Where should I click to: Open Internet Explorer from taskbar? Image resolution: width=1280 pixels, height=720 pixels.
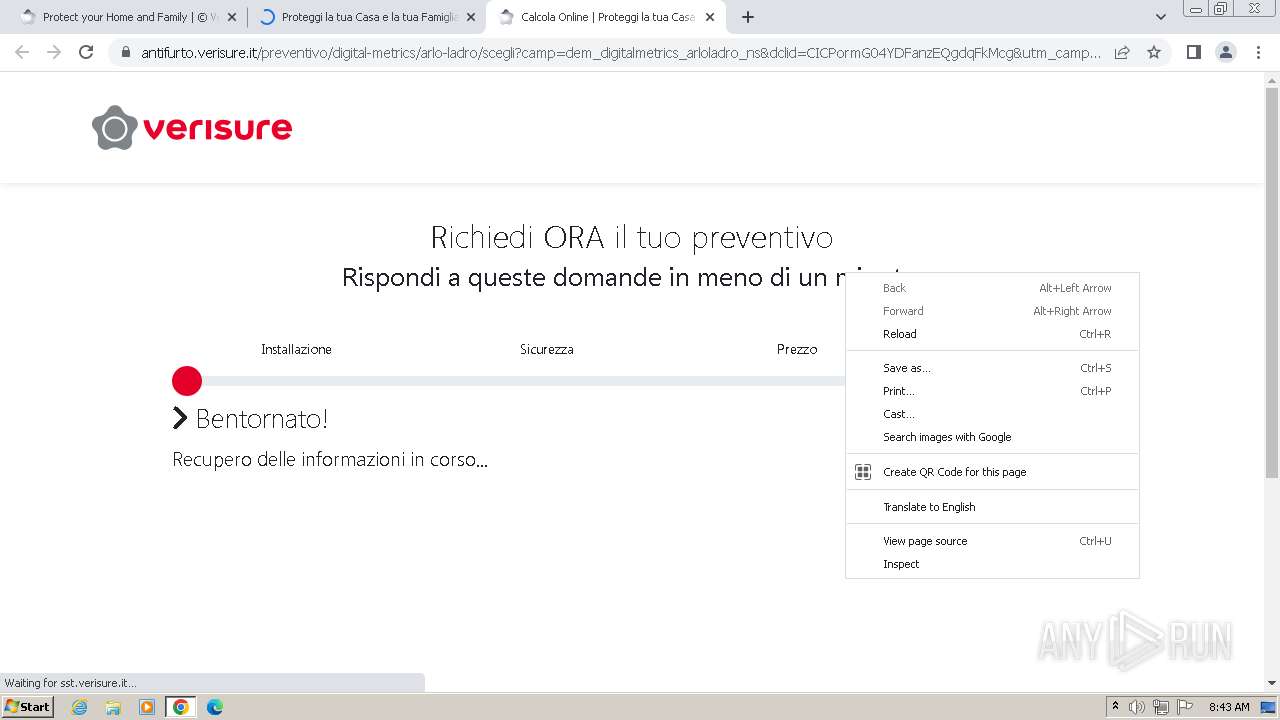(80, 707)
